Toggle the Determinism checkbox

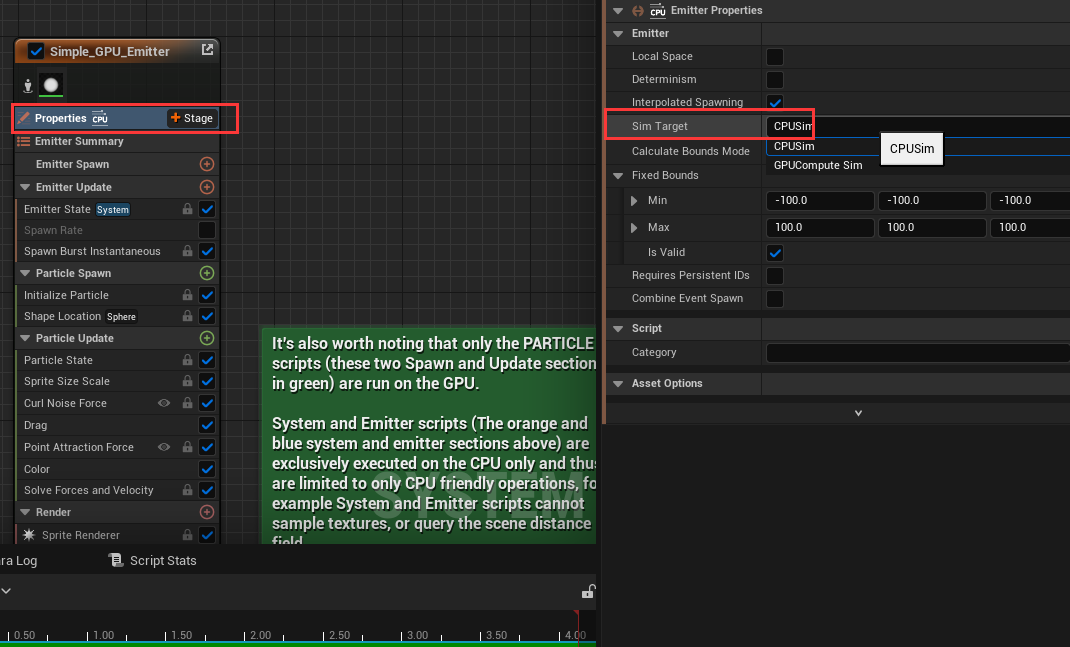(x=774, y=79)
